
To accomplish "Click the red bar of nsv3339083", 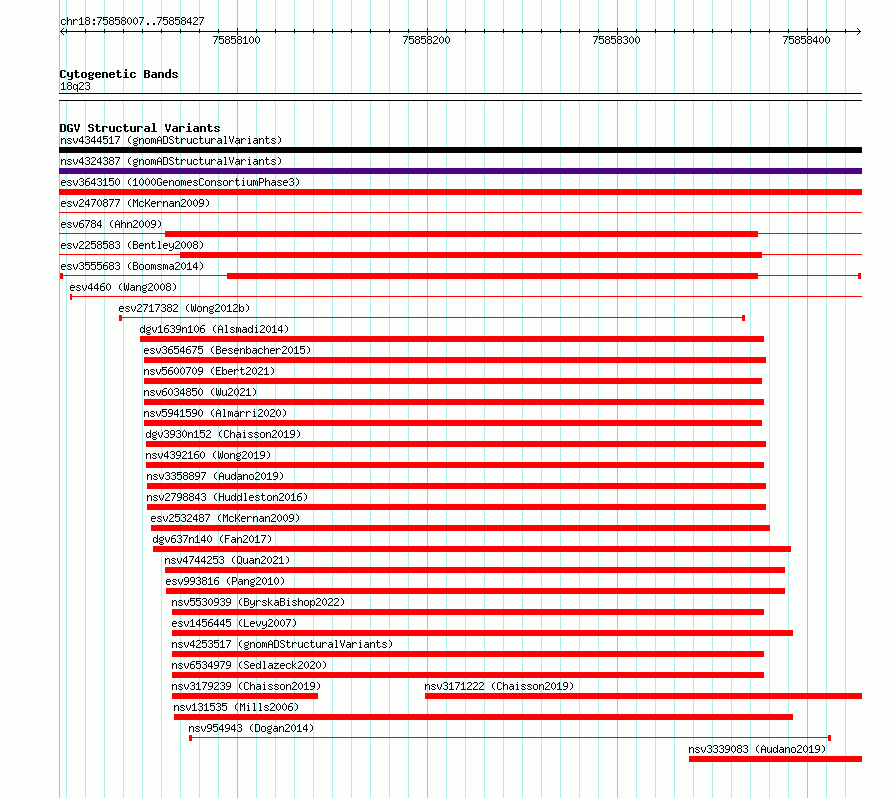I will [x=775, y=759].
